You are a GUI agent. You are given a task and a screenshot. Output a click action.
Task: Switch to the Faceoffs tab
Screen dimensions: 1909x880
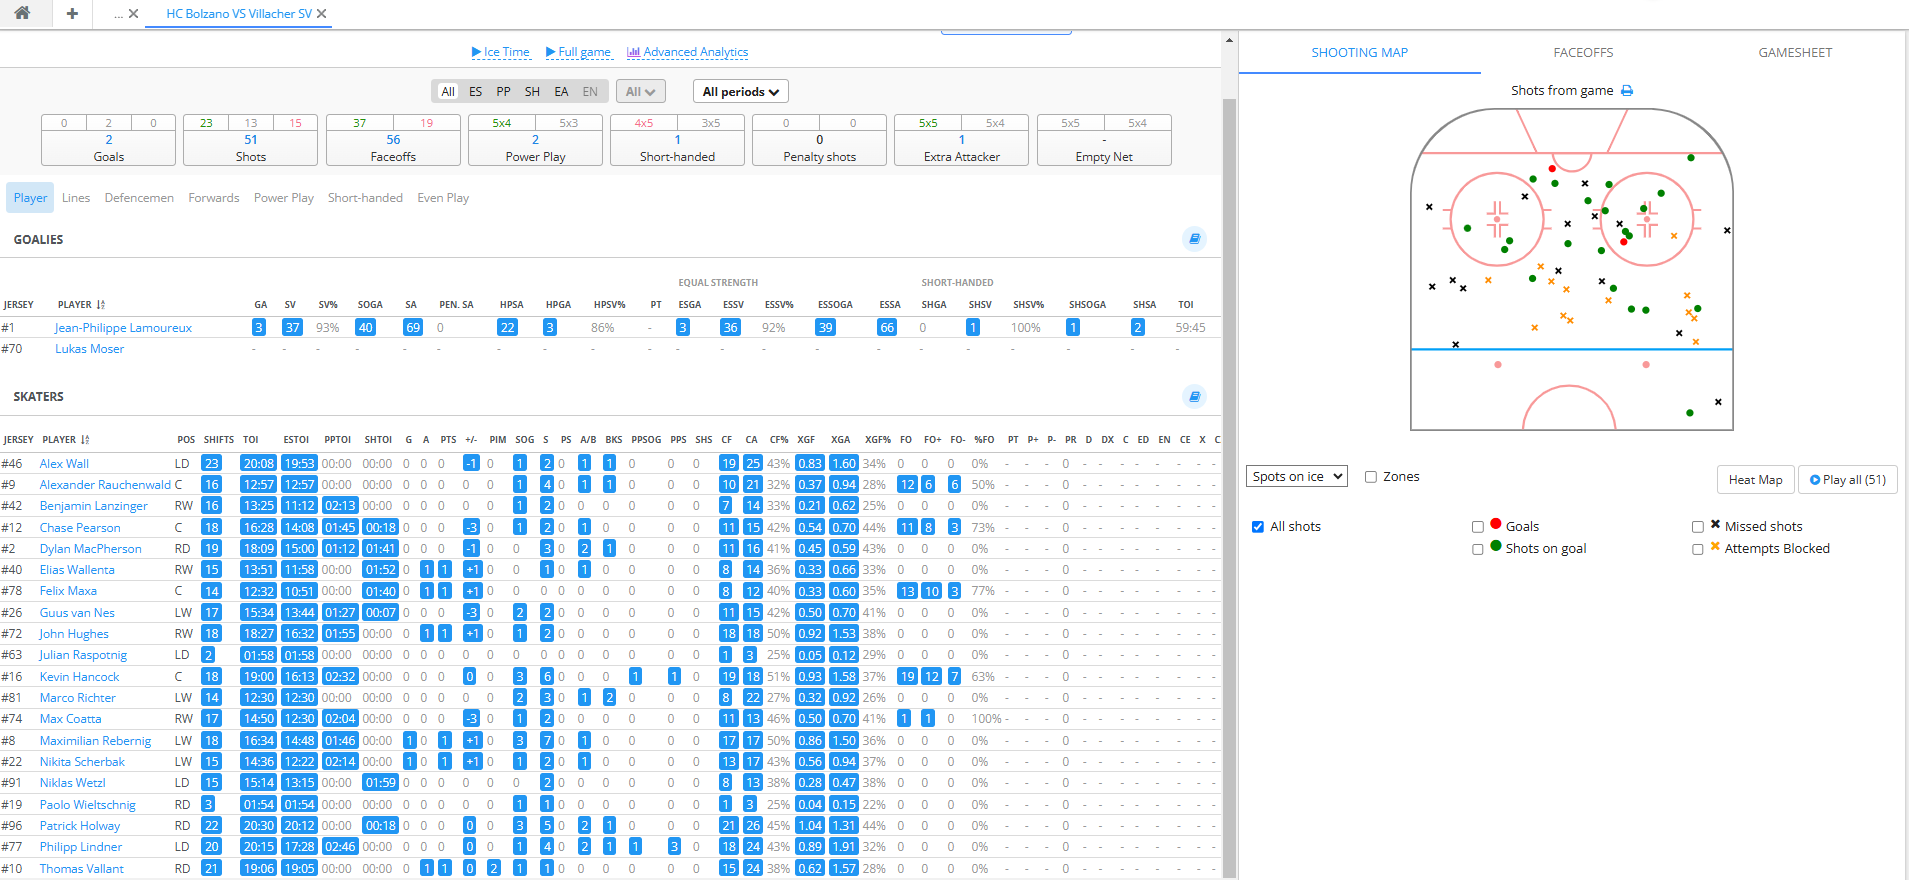[x=1583, y=53]
